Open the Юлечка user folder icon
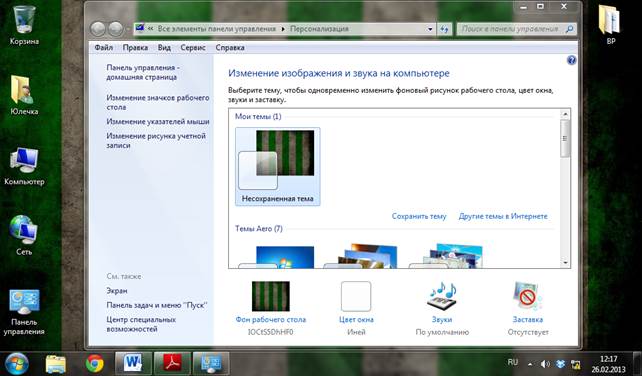Viewport: 642px width, 376px height. [x=24, y=94]
